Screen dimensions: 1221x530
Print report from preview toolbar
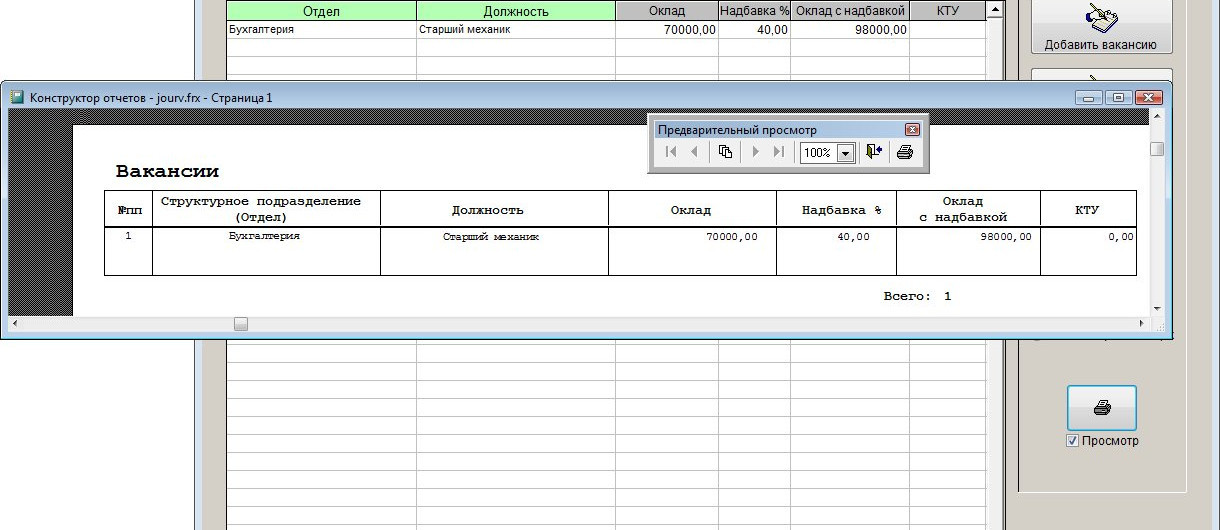(904, 152)
